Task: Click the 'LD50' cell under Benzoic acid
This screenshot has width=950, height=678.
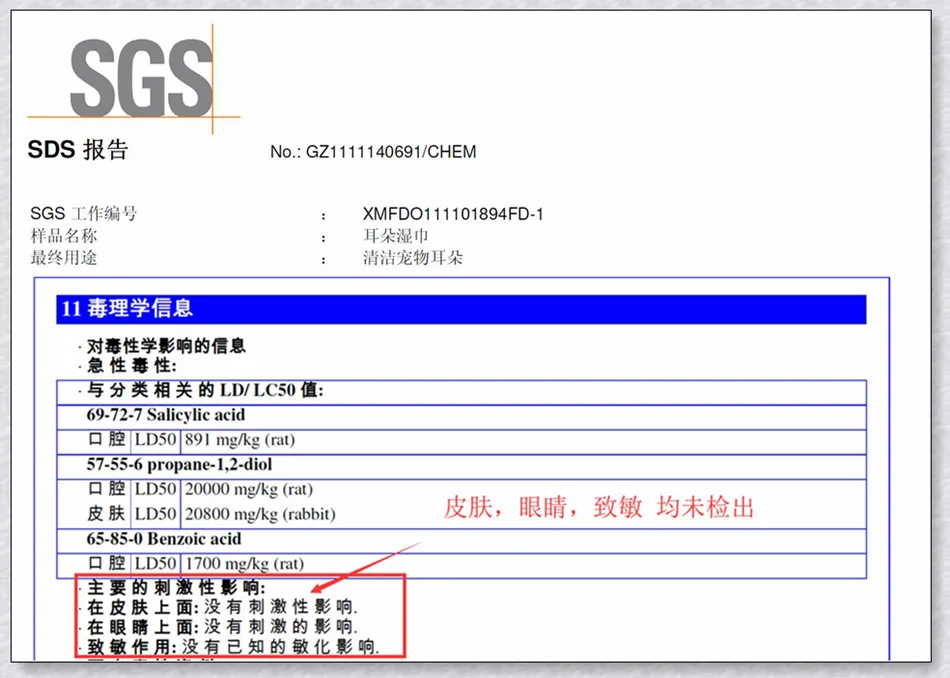Action: (156, 564)
